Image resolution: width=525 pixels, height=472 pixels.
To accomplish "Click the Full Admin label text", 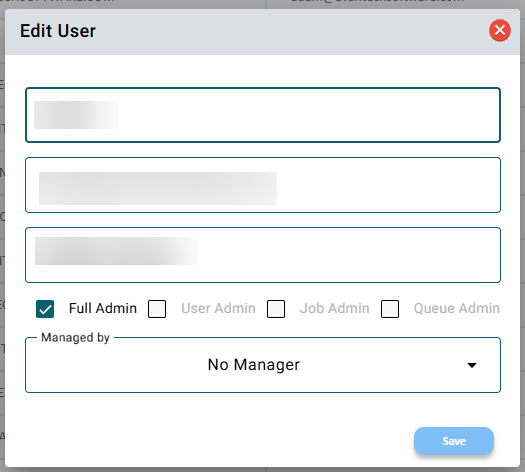I will click(103, 308).
